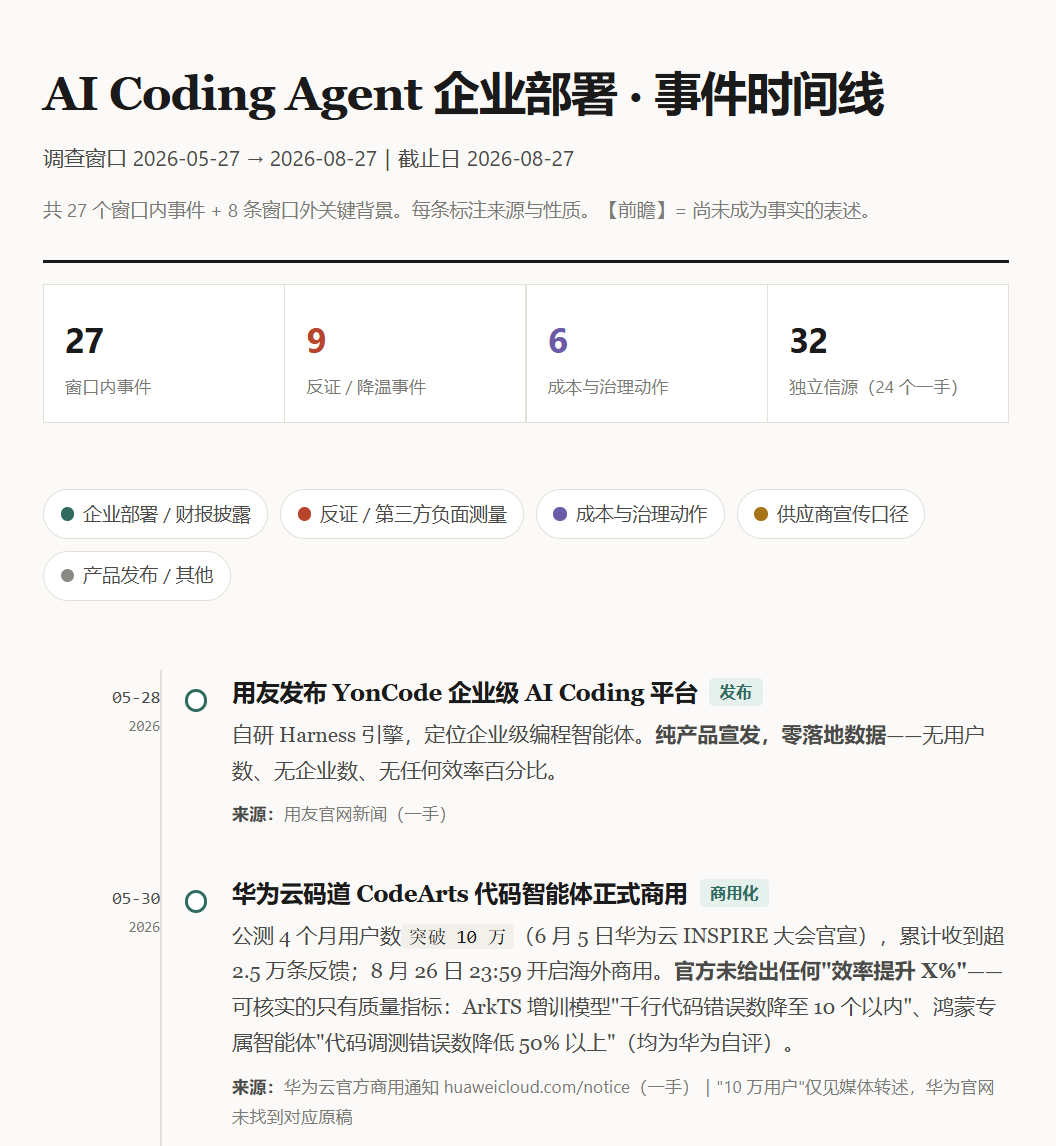Click the 来源：用友官网新闻（一手）line
1056x1146 pixels.
(x=339, y=814)
